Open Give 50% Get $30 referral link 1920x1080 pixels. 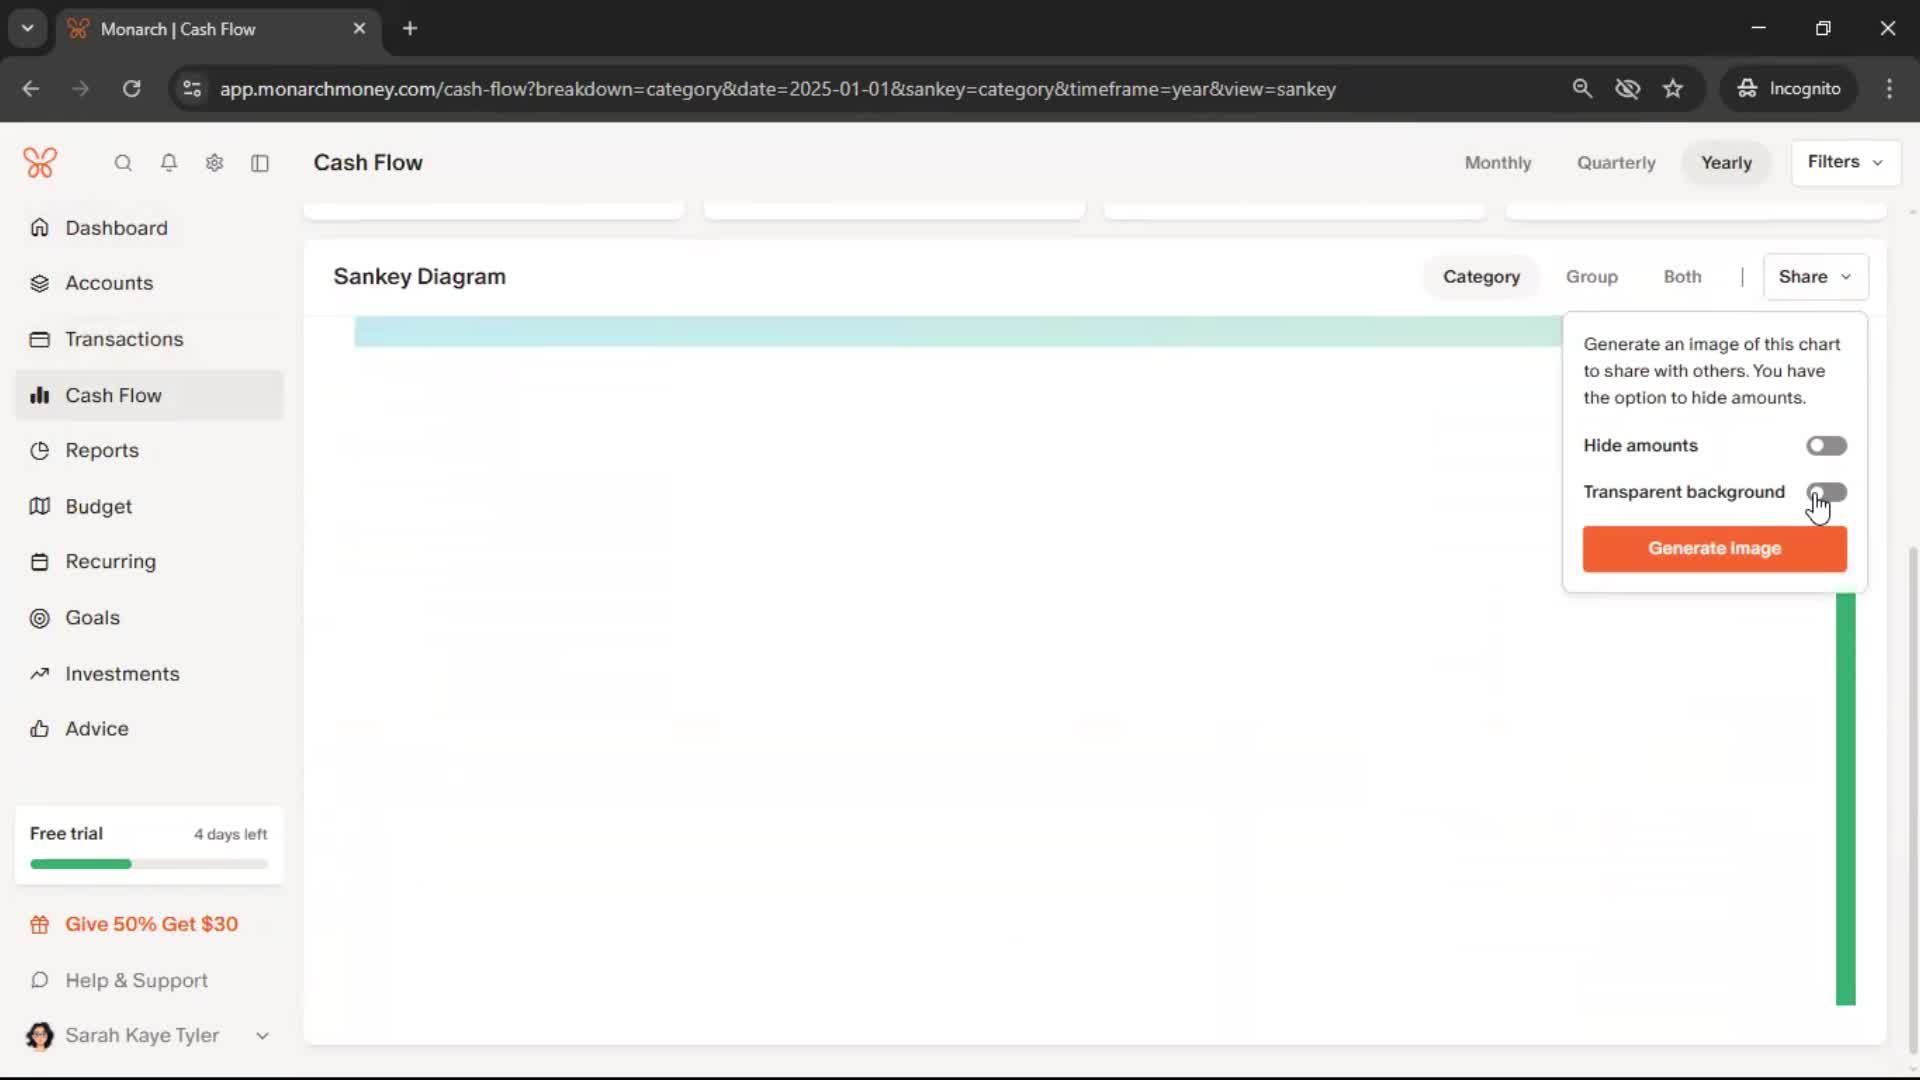[150, 925]
